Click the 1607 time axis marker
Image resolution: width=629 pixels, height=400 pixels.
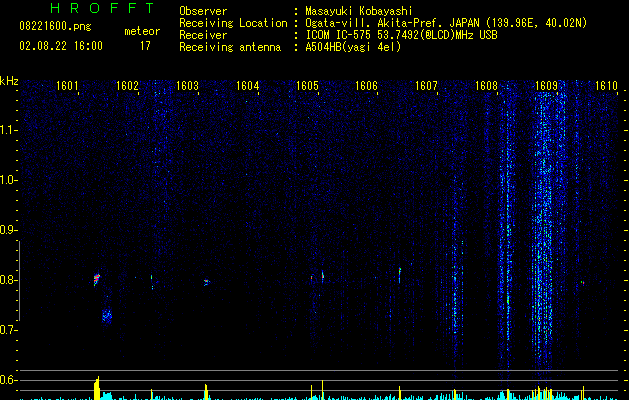tap(426, 86)
